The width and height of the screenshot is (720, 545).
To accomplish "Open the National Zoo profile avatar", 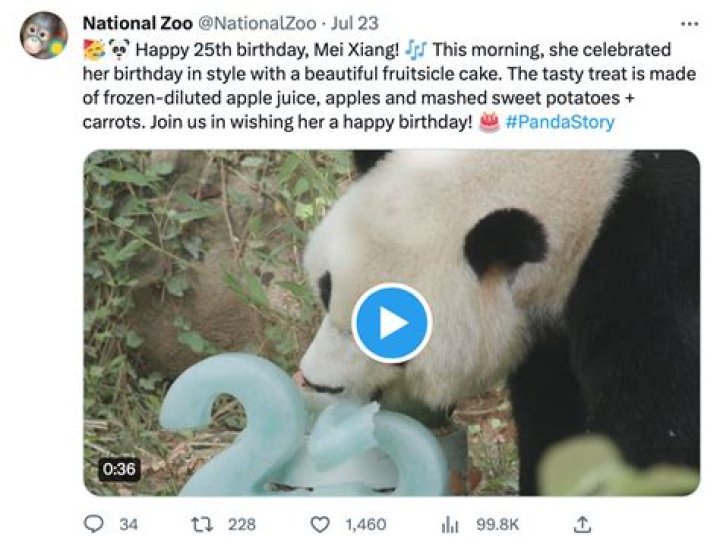I will pyautogui.click(x=43, y=36).
